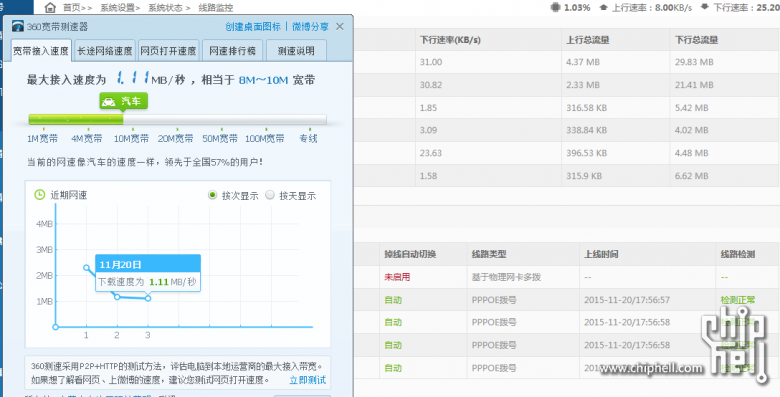Viewport: 780px width, 397px height.
Task: Click the 线路类型 column header
Action: tap(489, 254)
